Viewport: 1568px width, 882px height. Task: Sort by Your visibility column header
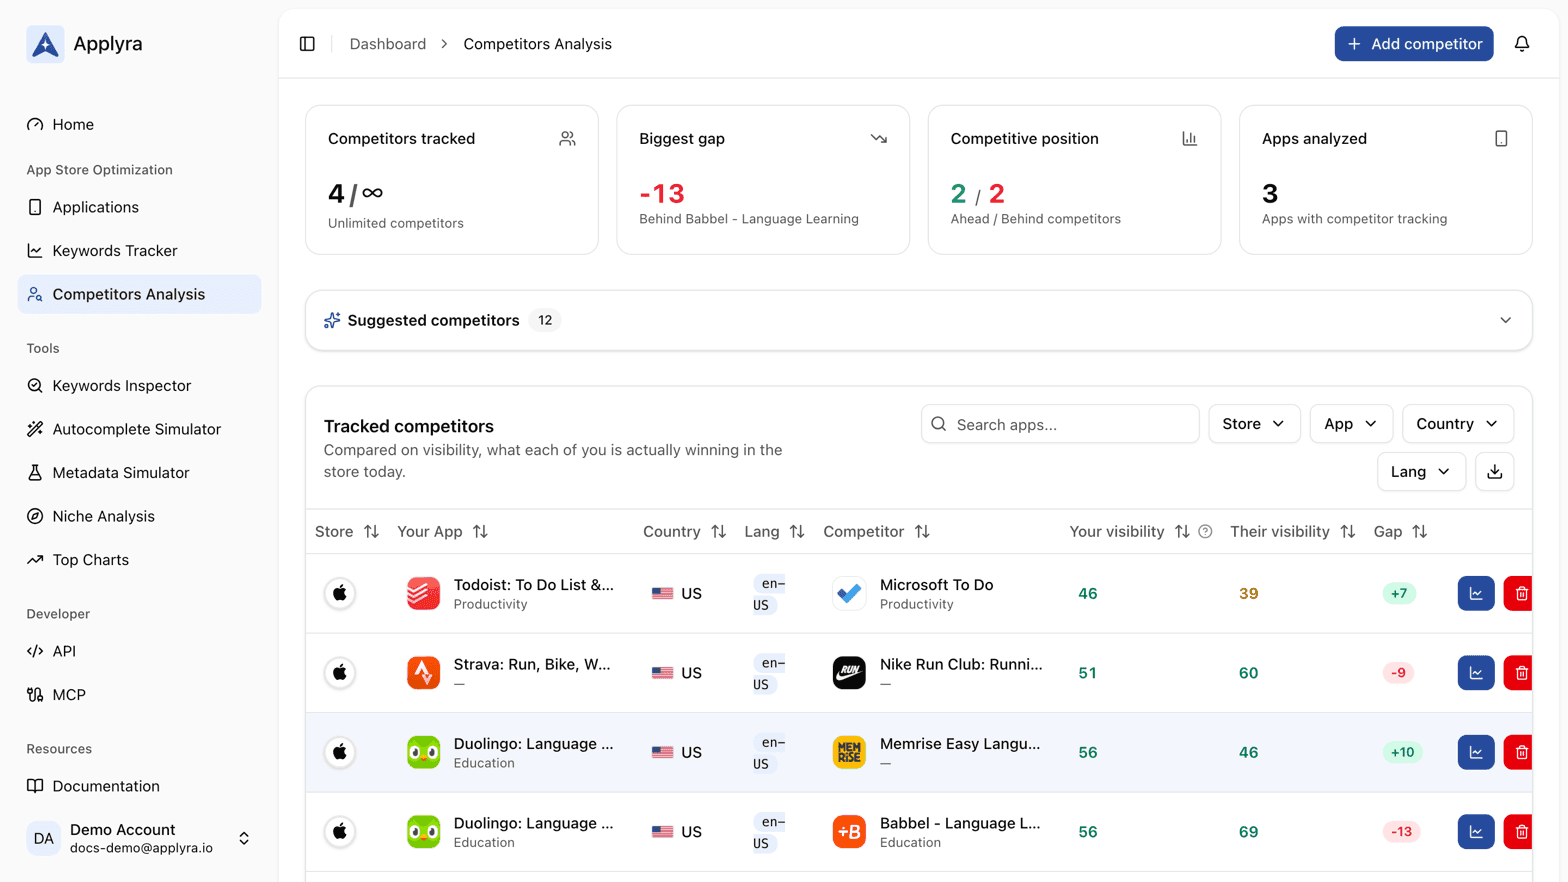coord(1130,532)
